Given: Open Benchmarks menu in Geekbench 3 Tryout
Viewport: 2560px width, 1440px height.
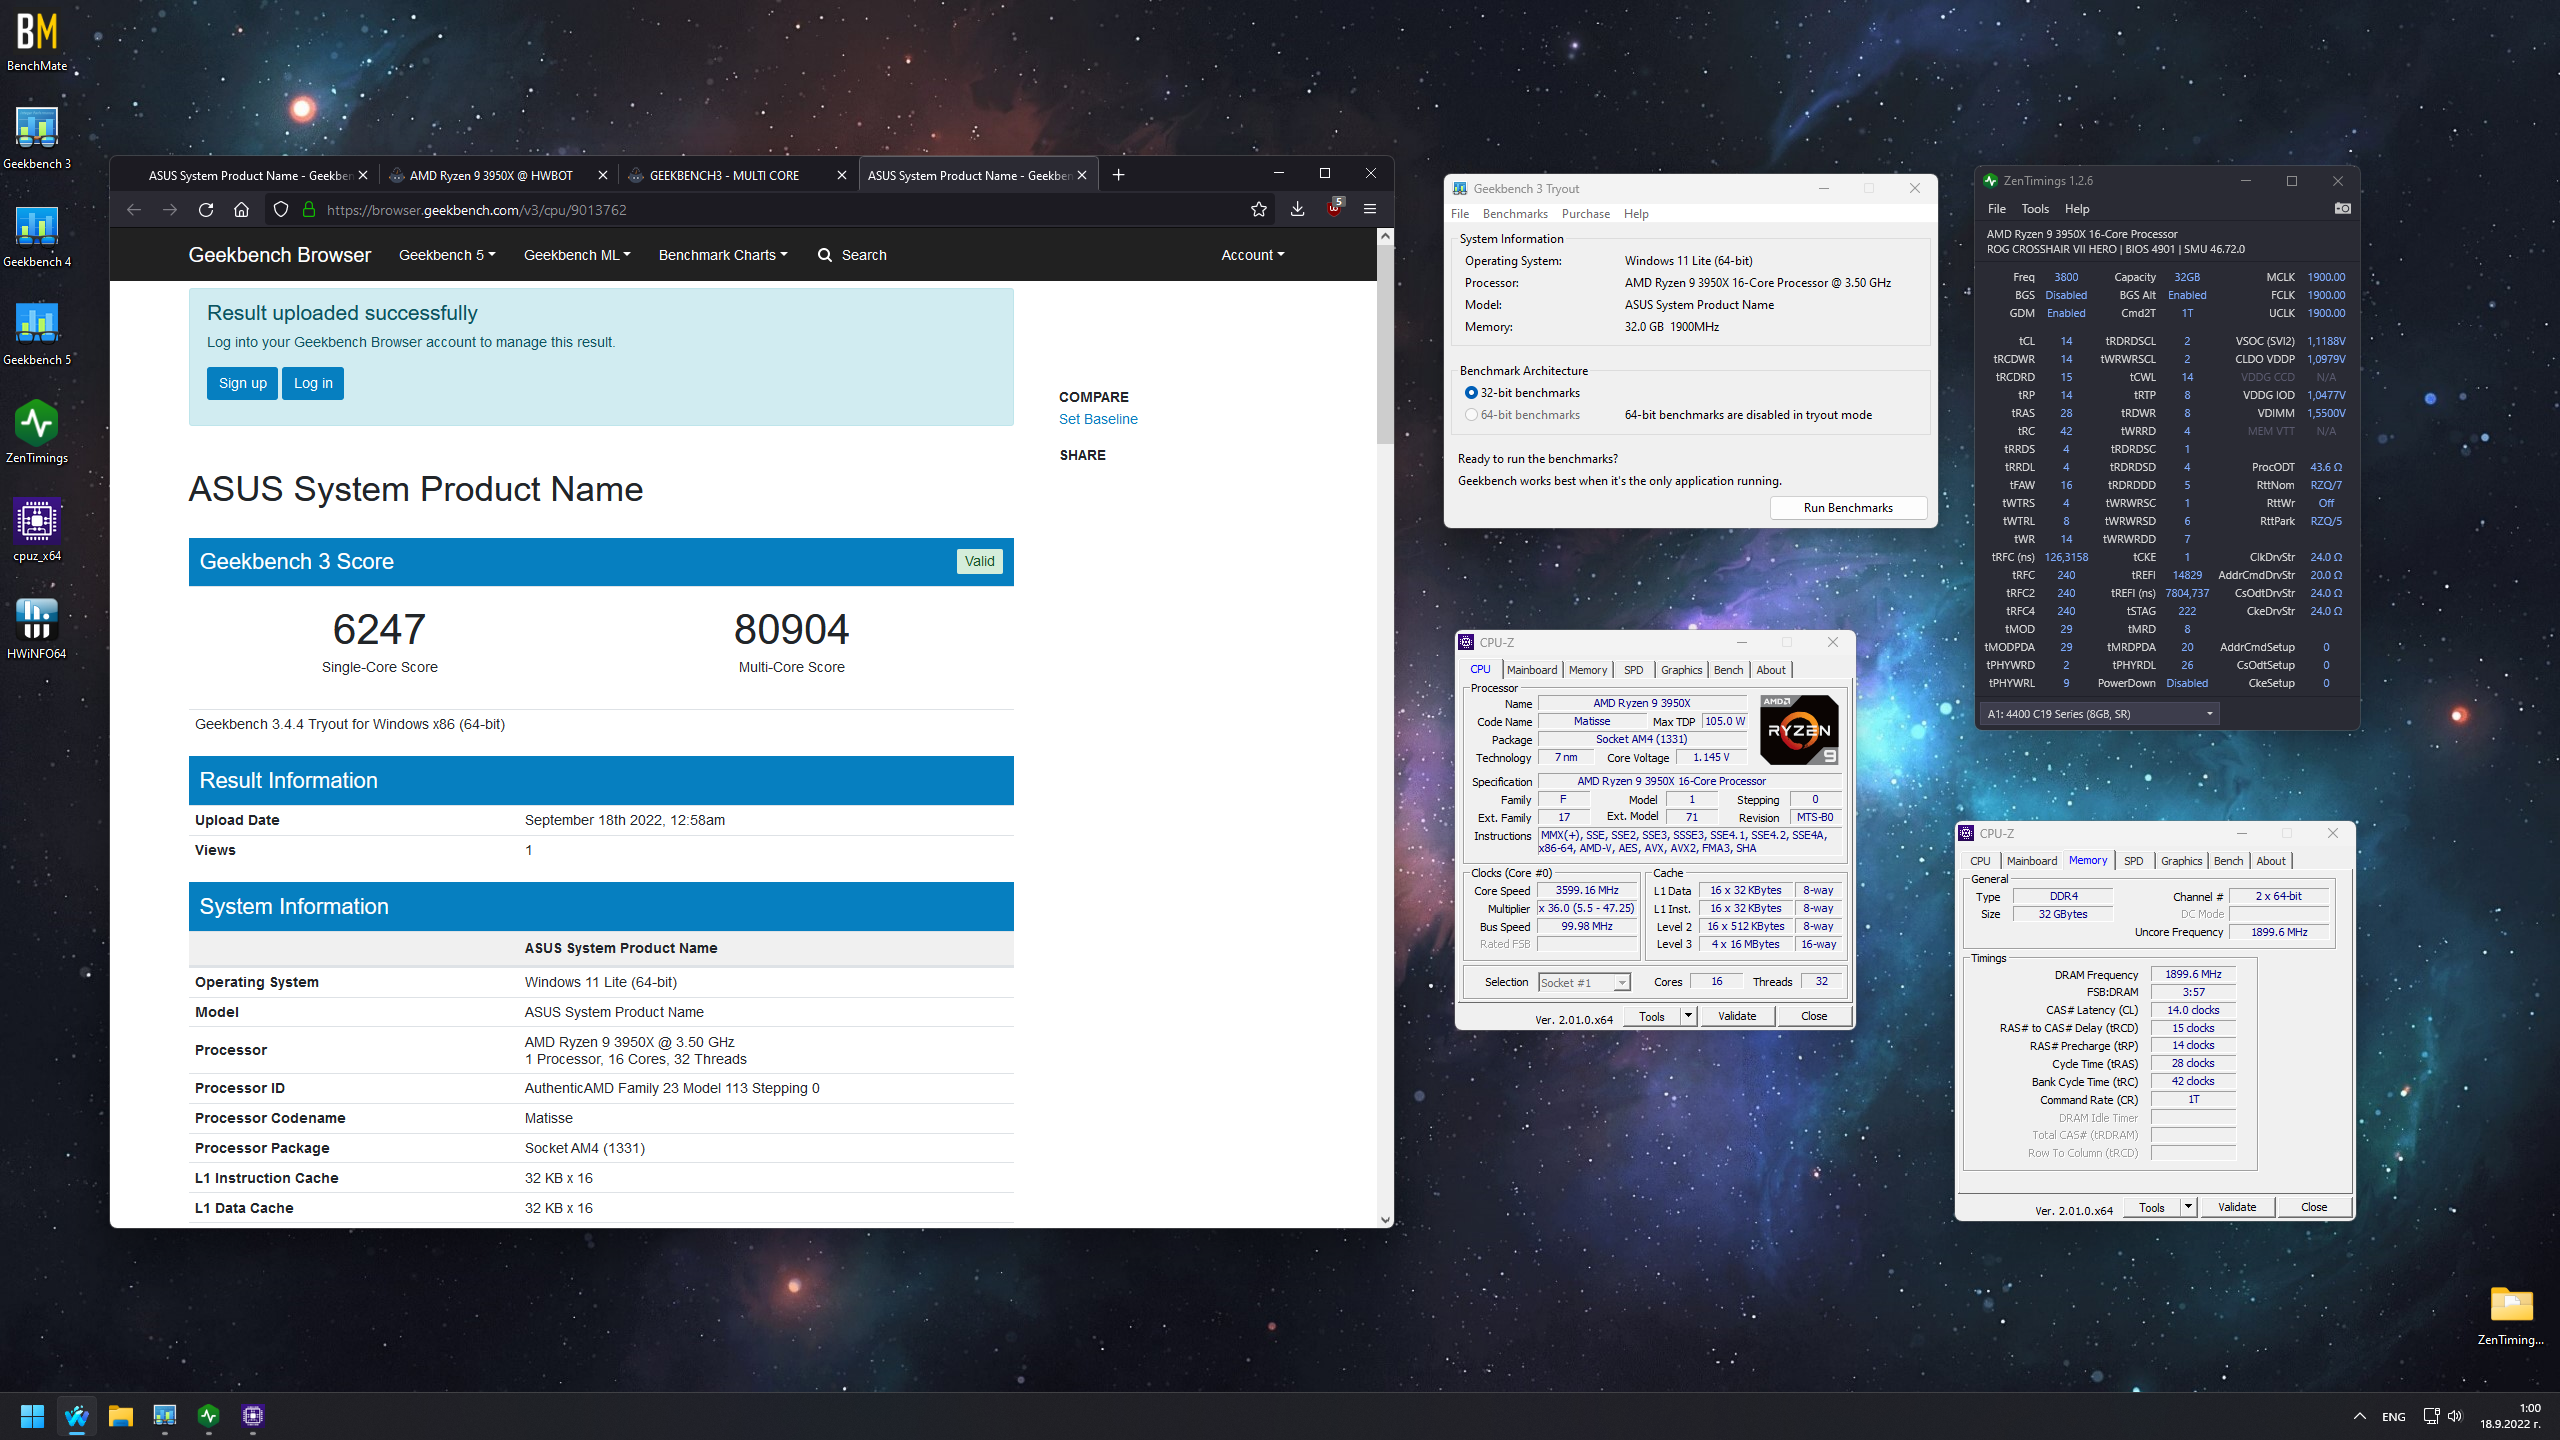Looking at the screenshot, I should tap(1515, 214).
